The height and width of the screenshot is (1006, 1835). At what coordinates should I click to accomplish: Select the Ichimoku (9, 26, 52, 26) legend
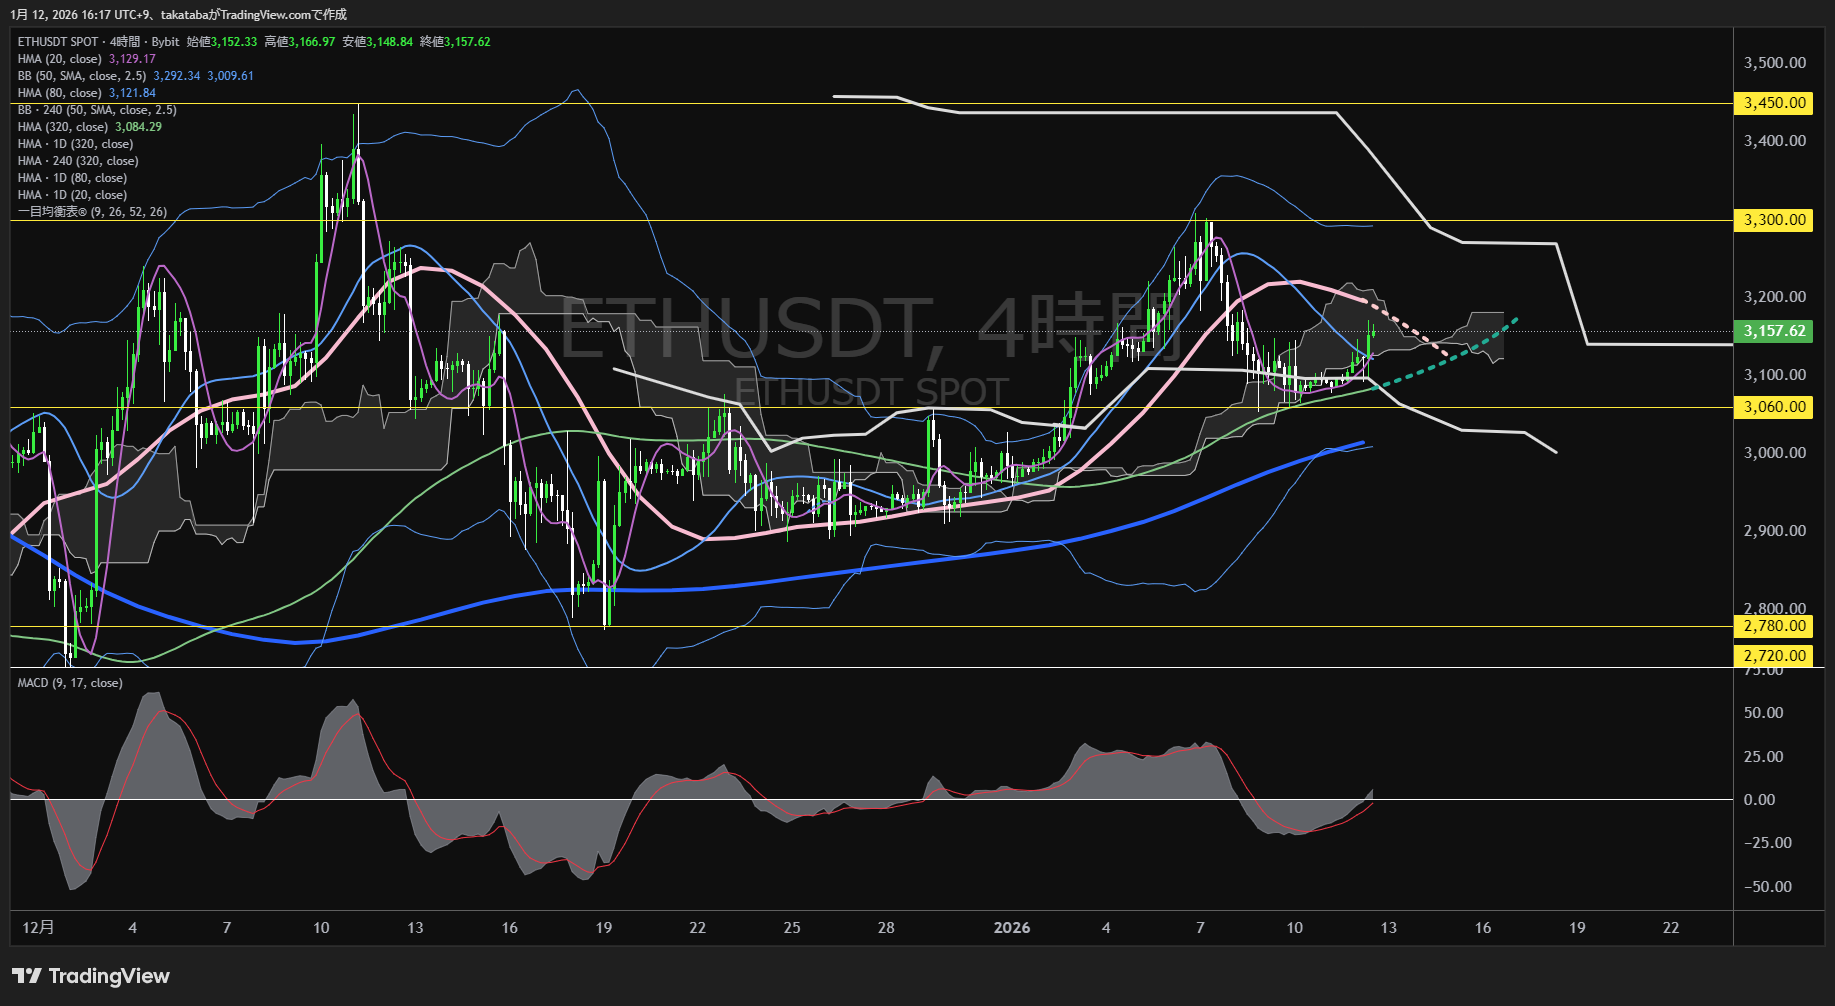(x=92, y=212)
